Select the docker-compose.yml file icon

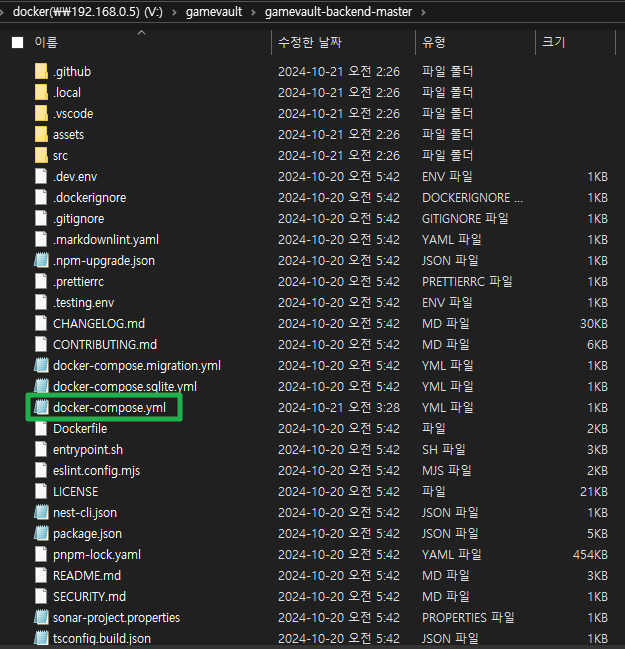pos(41,408)
